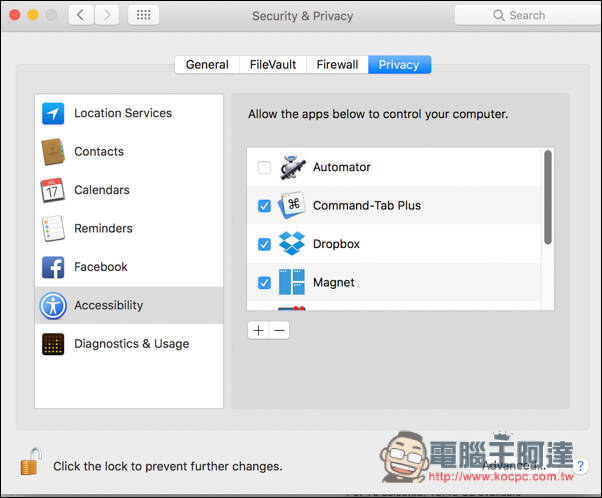This screenshot has height=498, width=602.
Task: Select the Privacy tab
Action: coord(399,65)
